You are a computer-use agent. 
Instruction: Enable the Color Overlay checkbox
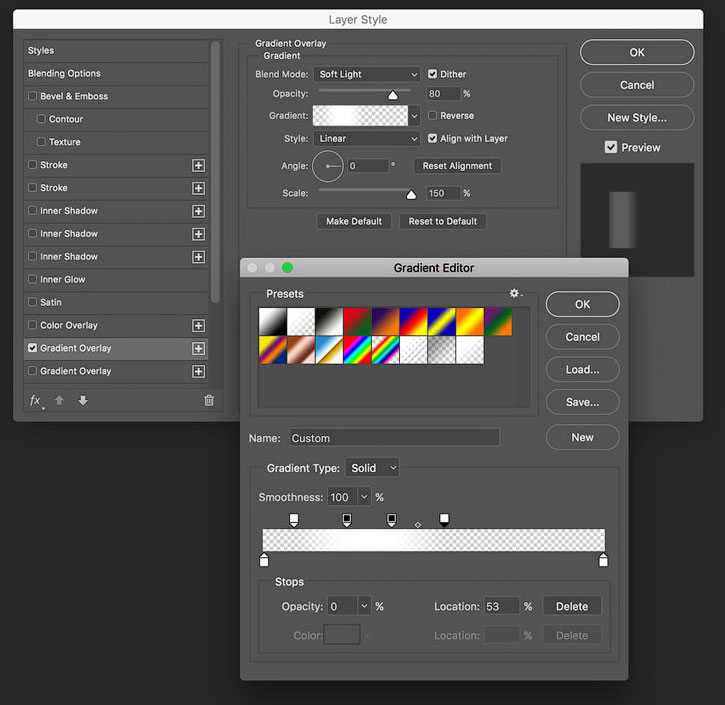(32, 325)
